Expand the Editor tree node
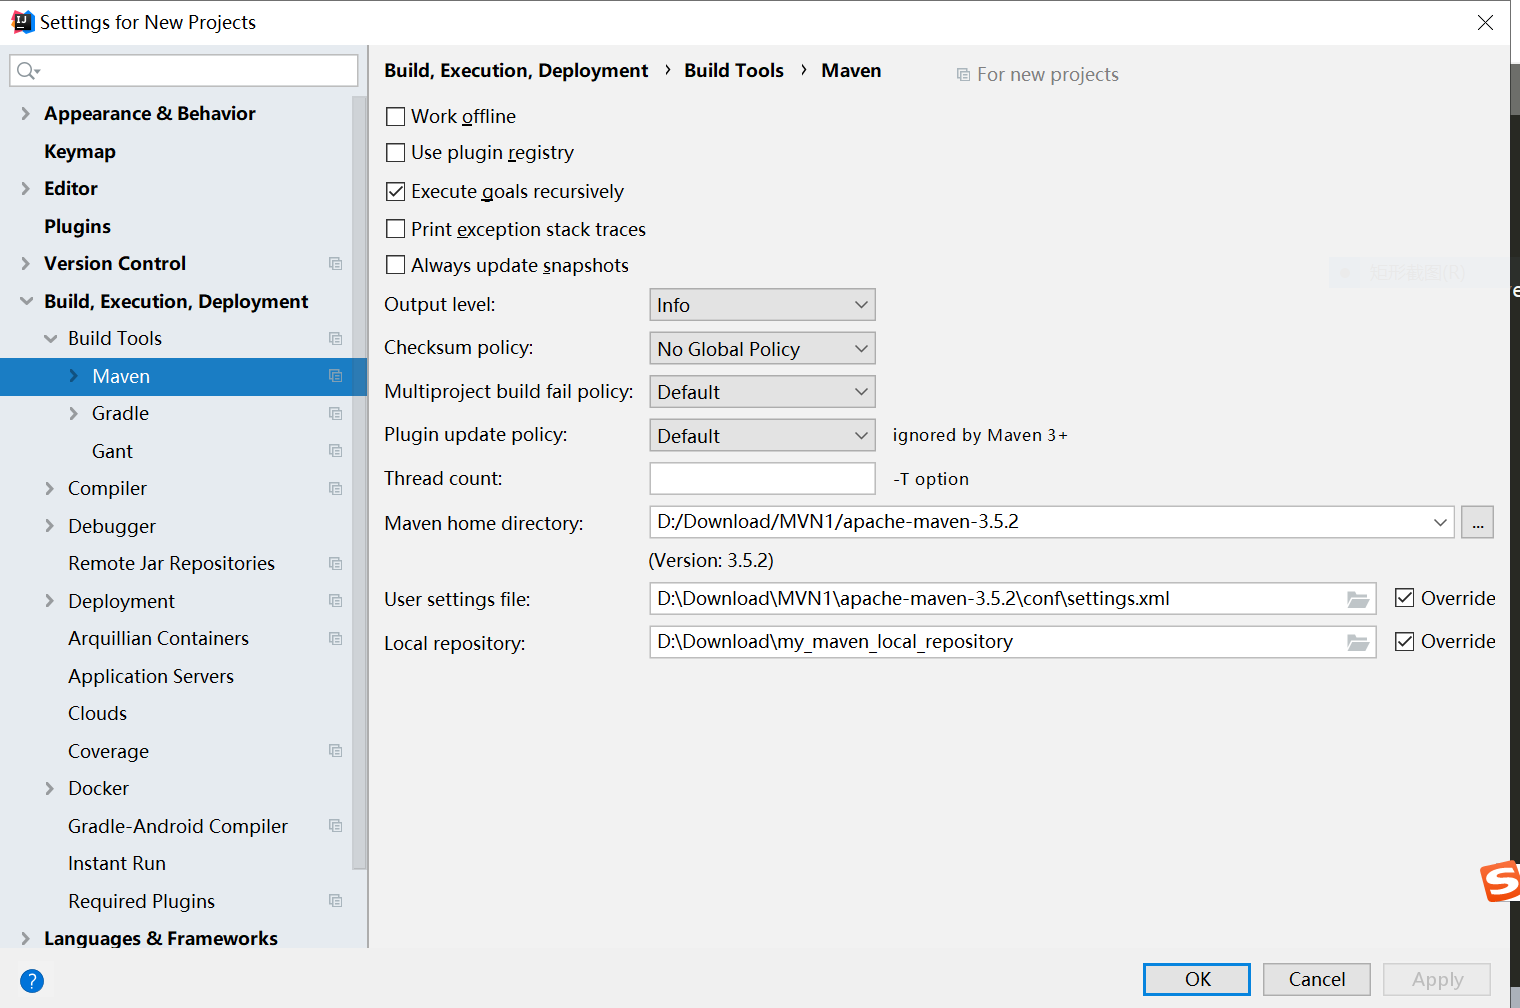 26,189
